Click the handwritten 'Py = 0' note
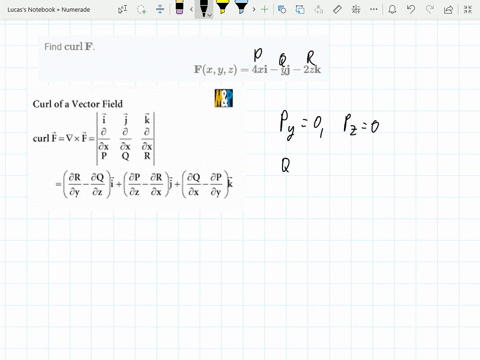480x360 pixels. [x=301, y=125]
